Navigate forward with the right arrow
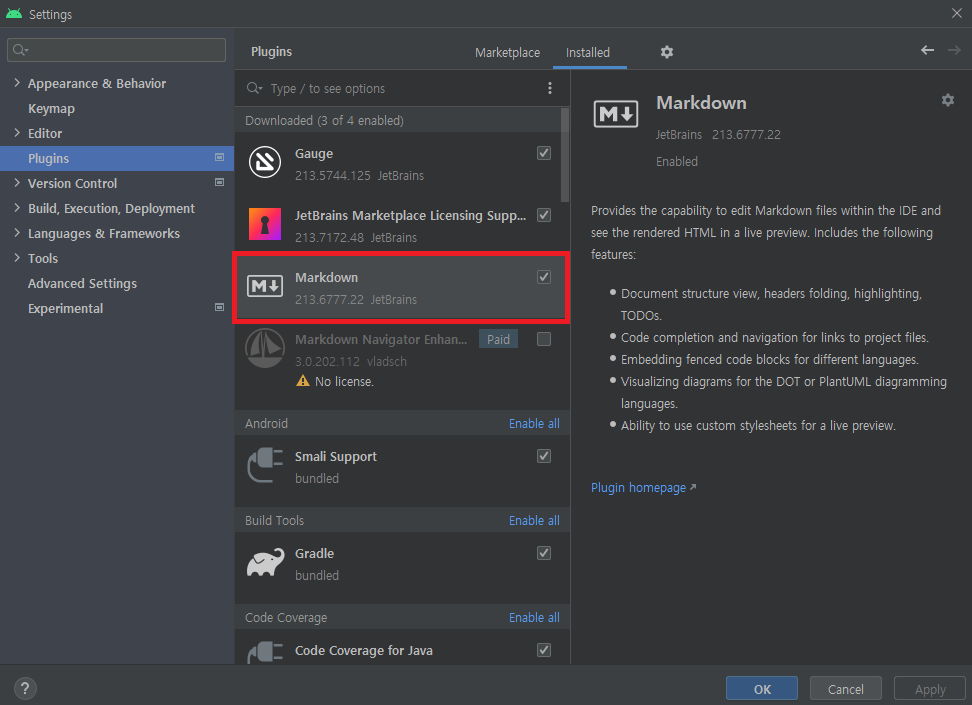 click(x=954, y=50)
